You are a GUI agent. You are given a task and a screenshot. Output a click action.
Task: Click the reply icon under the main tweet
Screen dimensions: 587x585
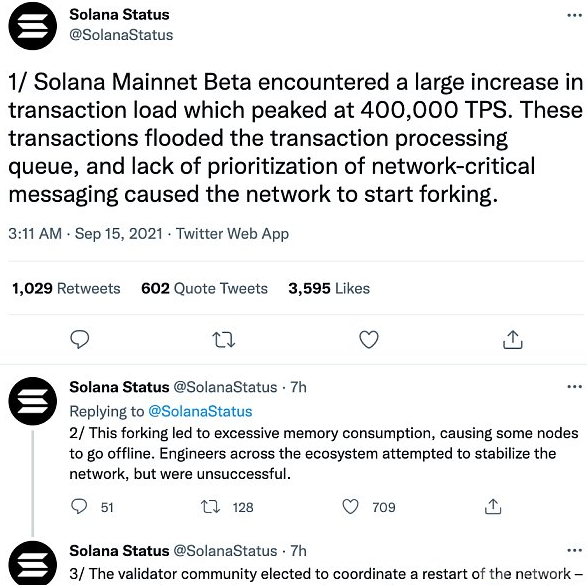pyautogui.click(x=80, y=339)
